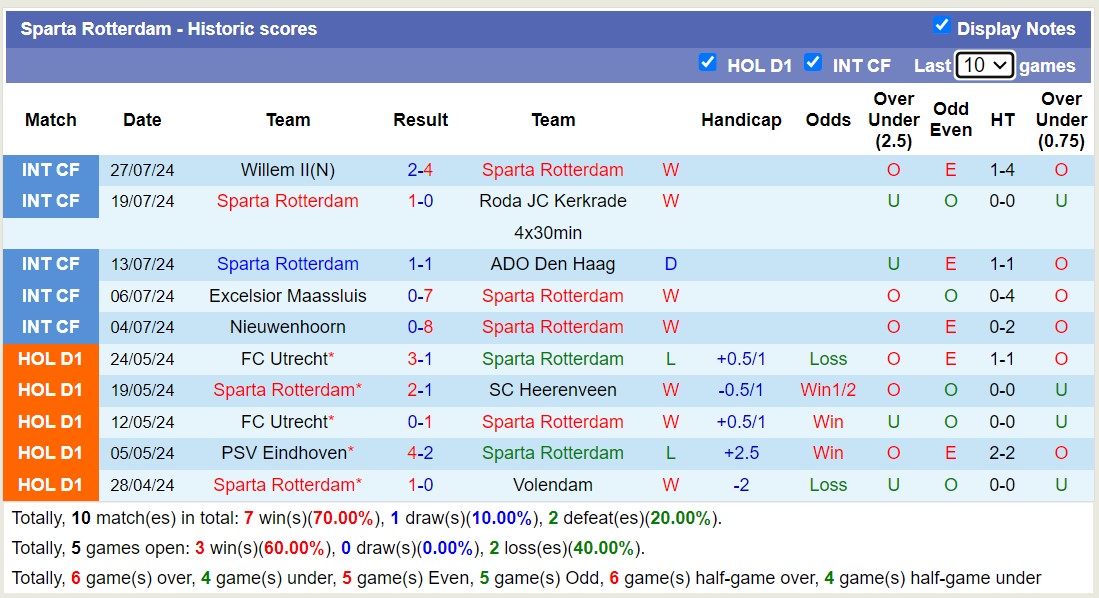This screenshot has width=1099, height=598.
Task: Uncheck the INT CF league filter
Action: 813,63
